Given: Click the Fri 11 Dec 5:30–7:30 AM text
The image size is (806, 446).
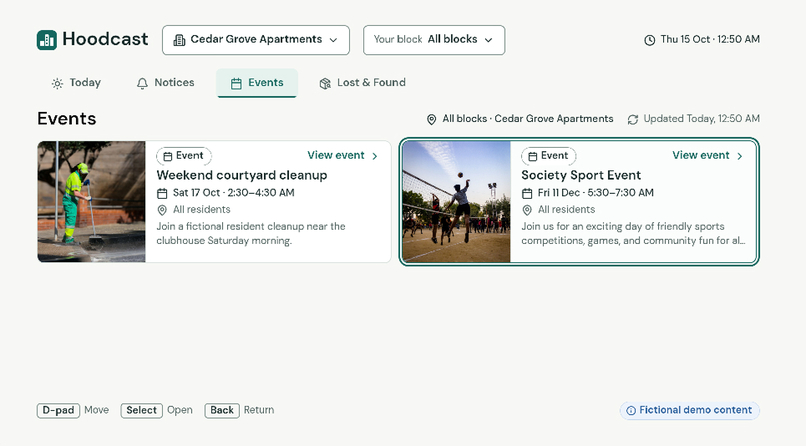Looking at the screenshot, I should click(596, 193).
